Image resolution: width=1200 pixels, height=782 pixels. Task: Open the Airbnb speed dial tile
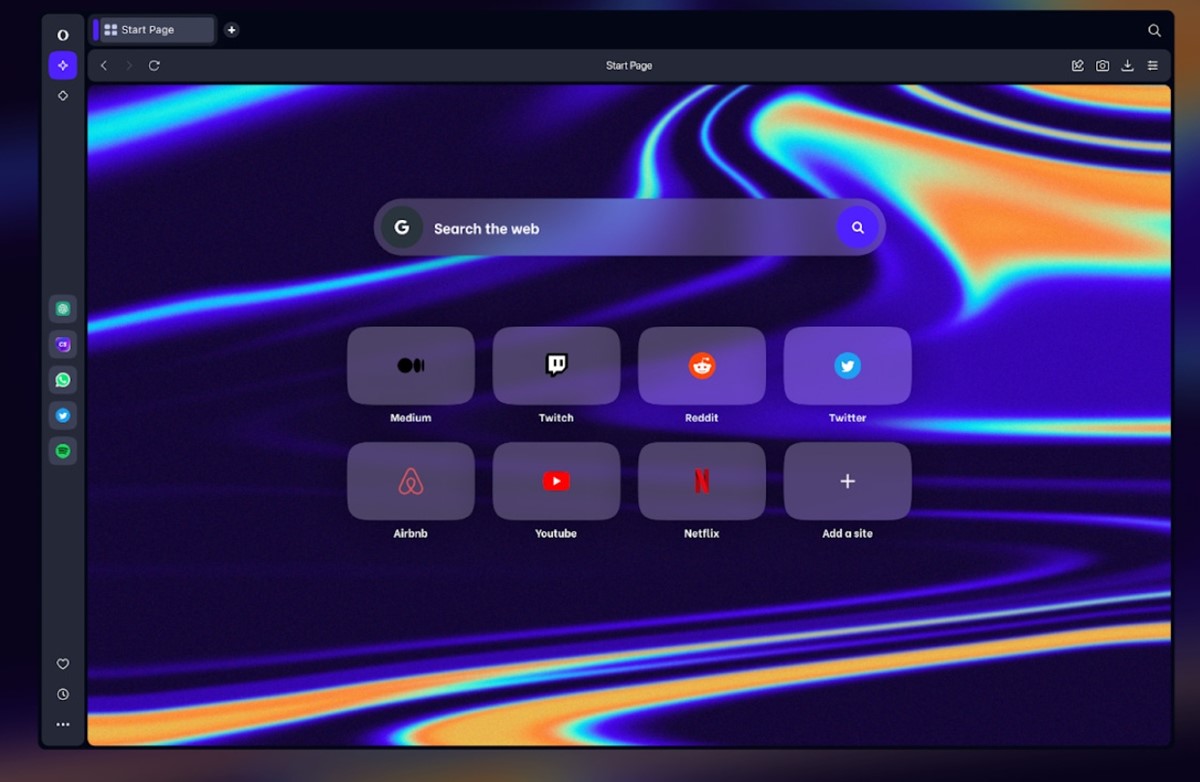coord(411,481)
